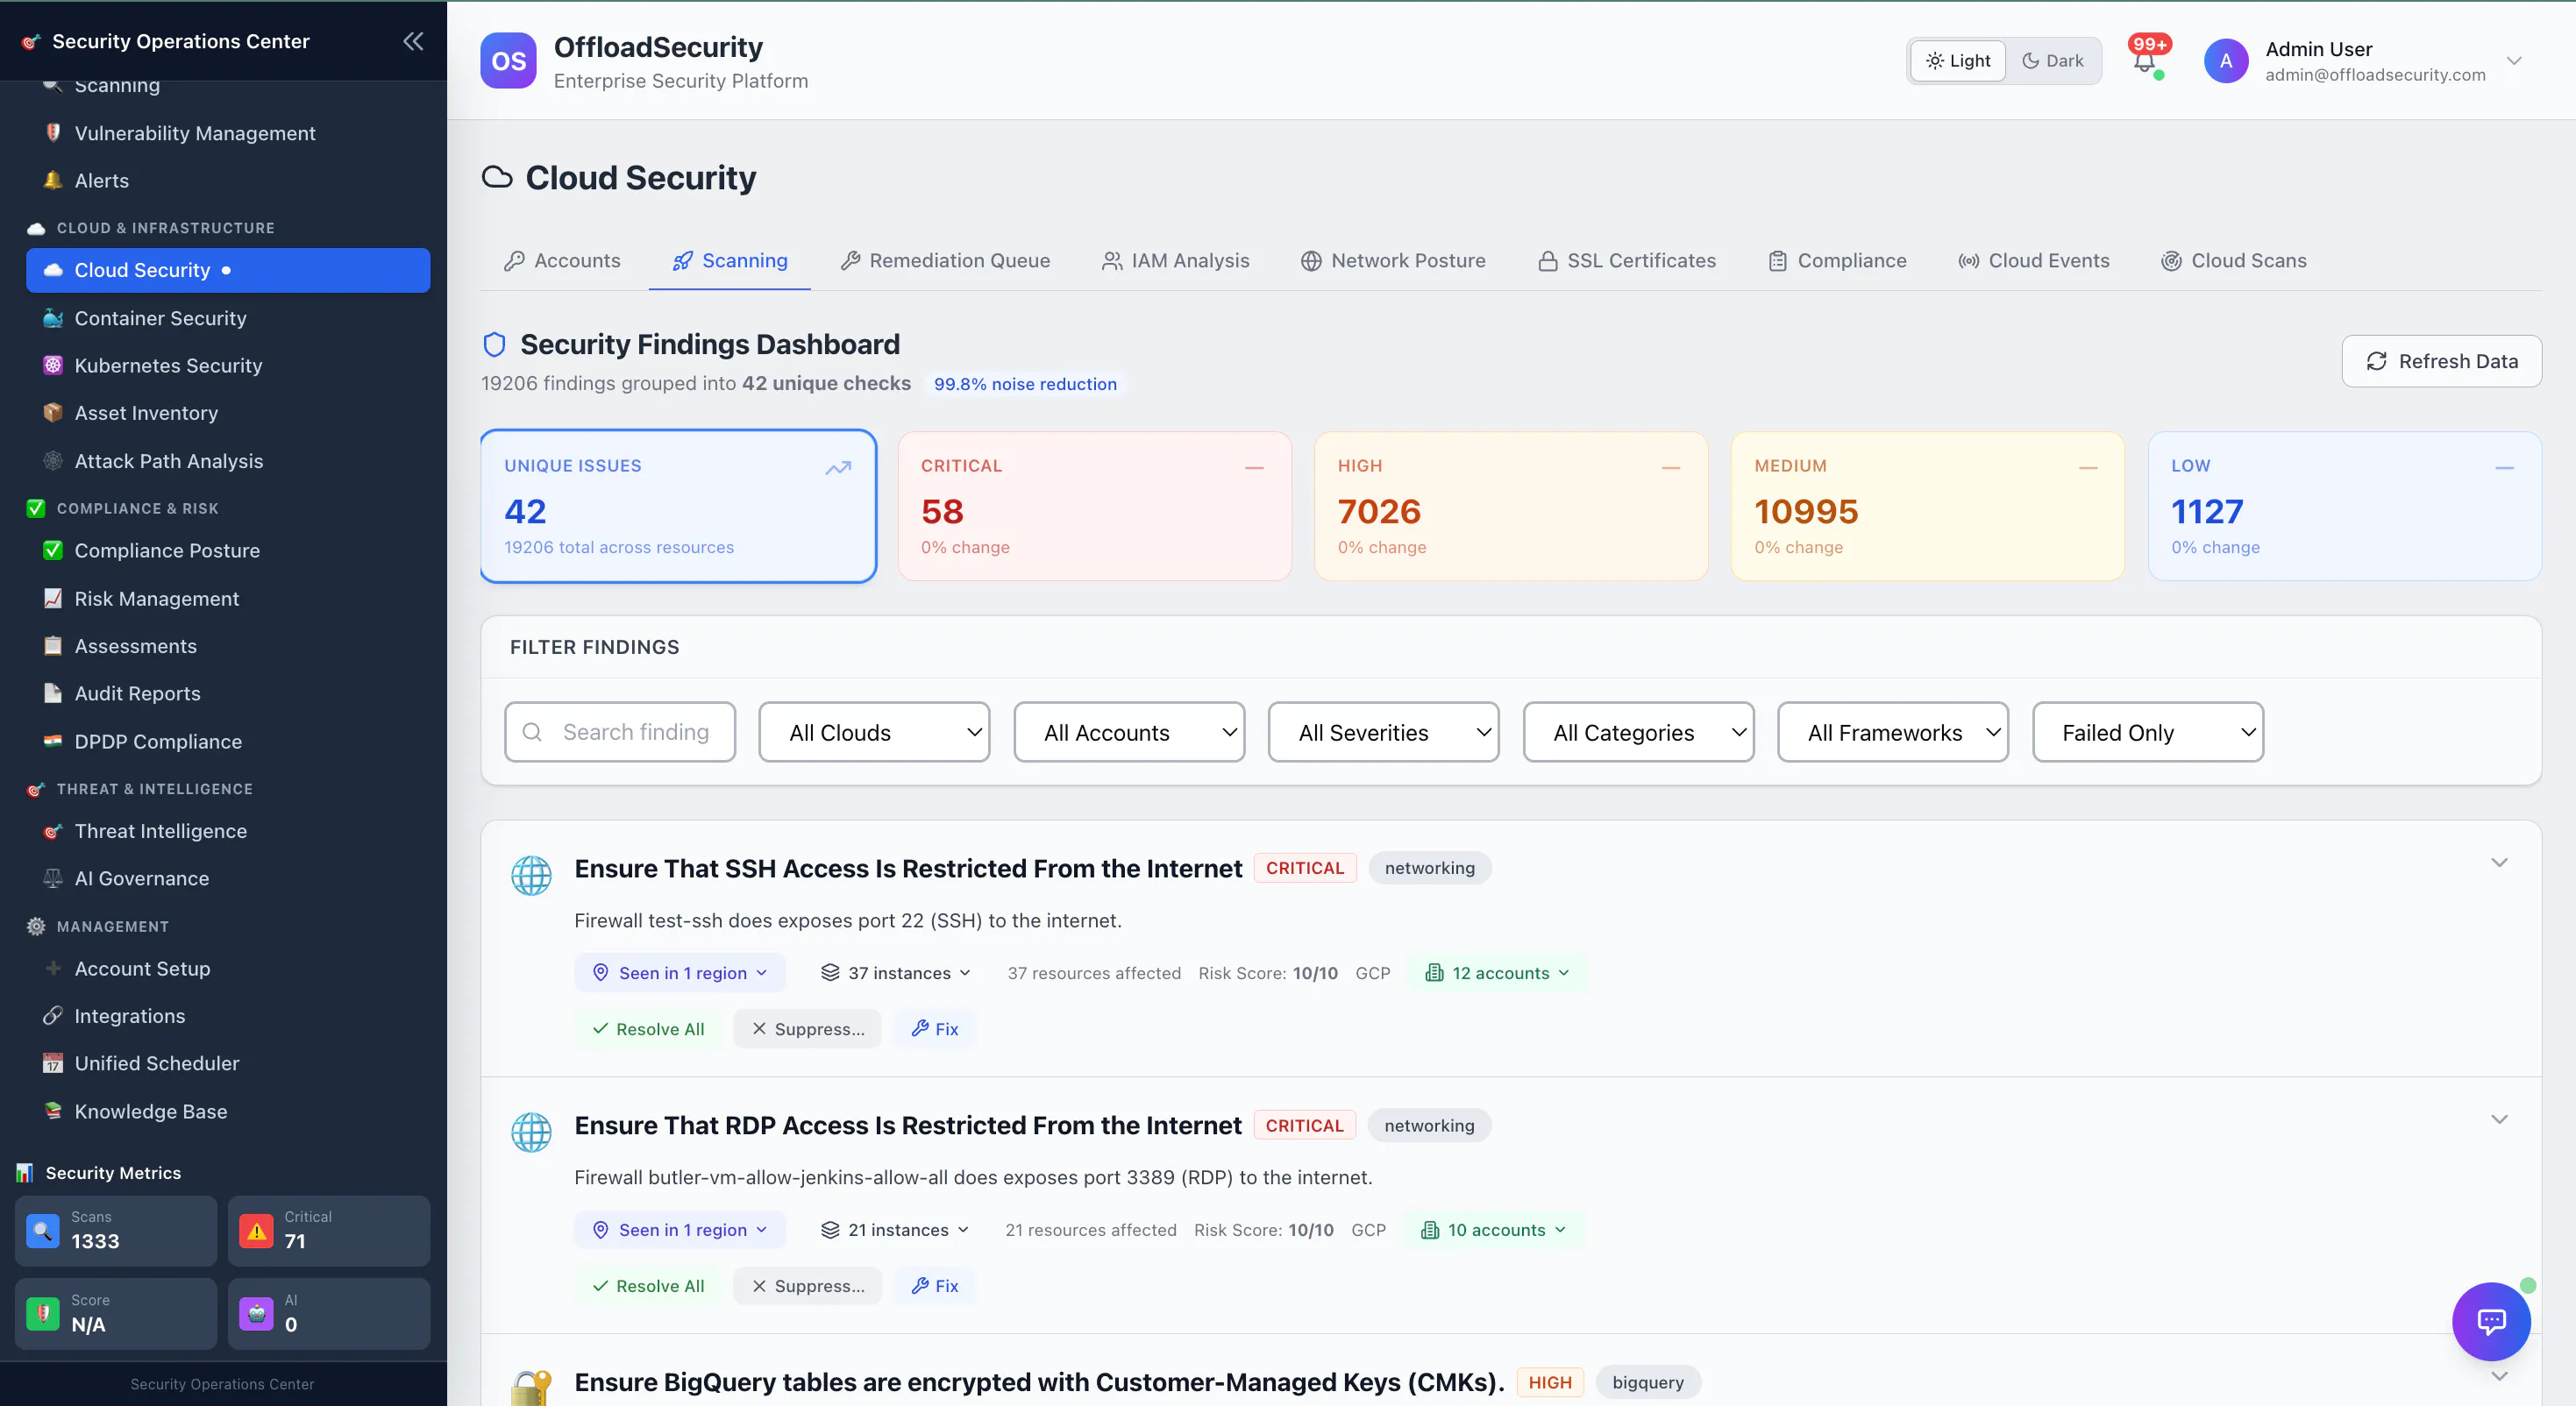Click Fix for RDP Access finding
2576x1406 pixels.
[934, 1286]
